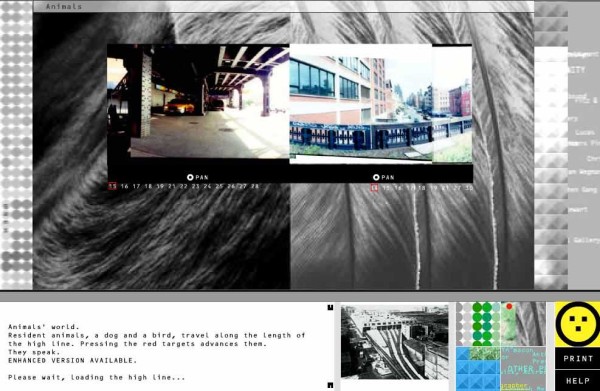Viewport: 600px width, 391px height.
Task: Select the gray credits text tile
Action: click(x=523, y=369)
